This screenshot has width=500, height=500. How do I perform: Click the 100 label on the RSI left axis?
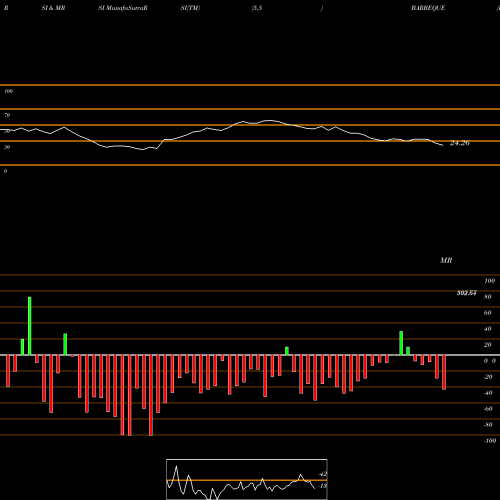8,91
